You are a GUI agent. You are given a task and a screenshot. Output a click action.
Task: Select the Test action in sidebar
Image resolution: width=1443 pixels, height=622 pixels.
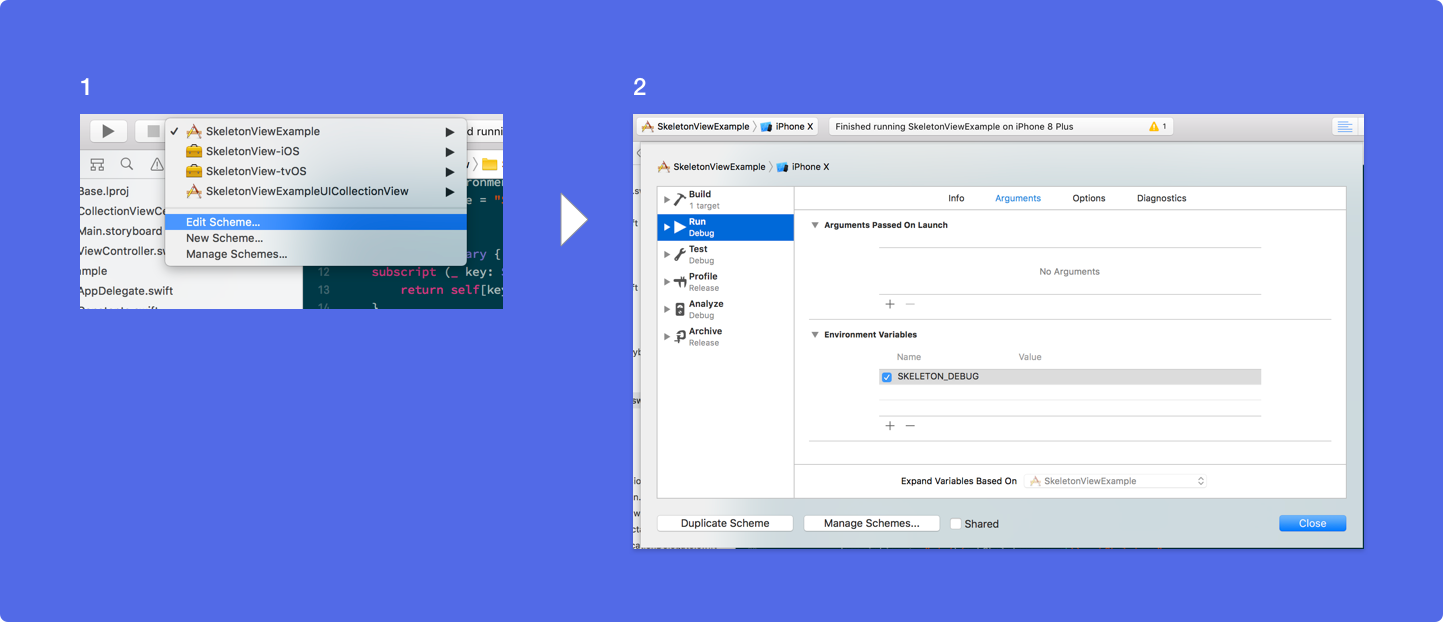pos(725,254)
